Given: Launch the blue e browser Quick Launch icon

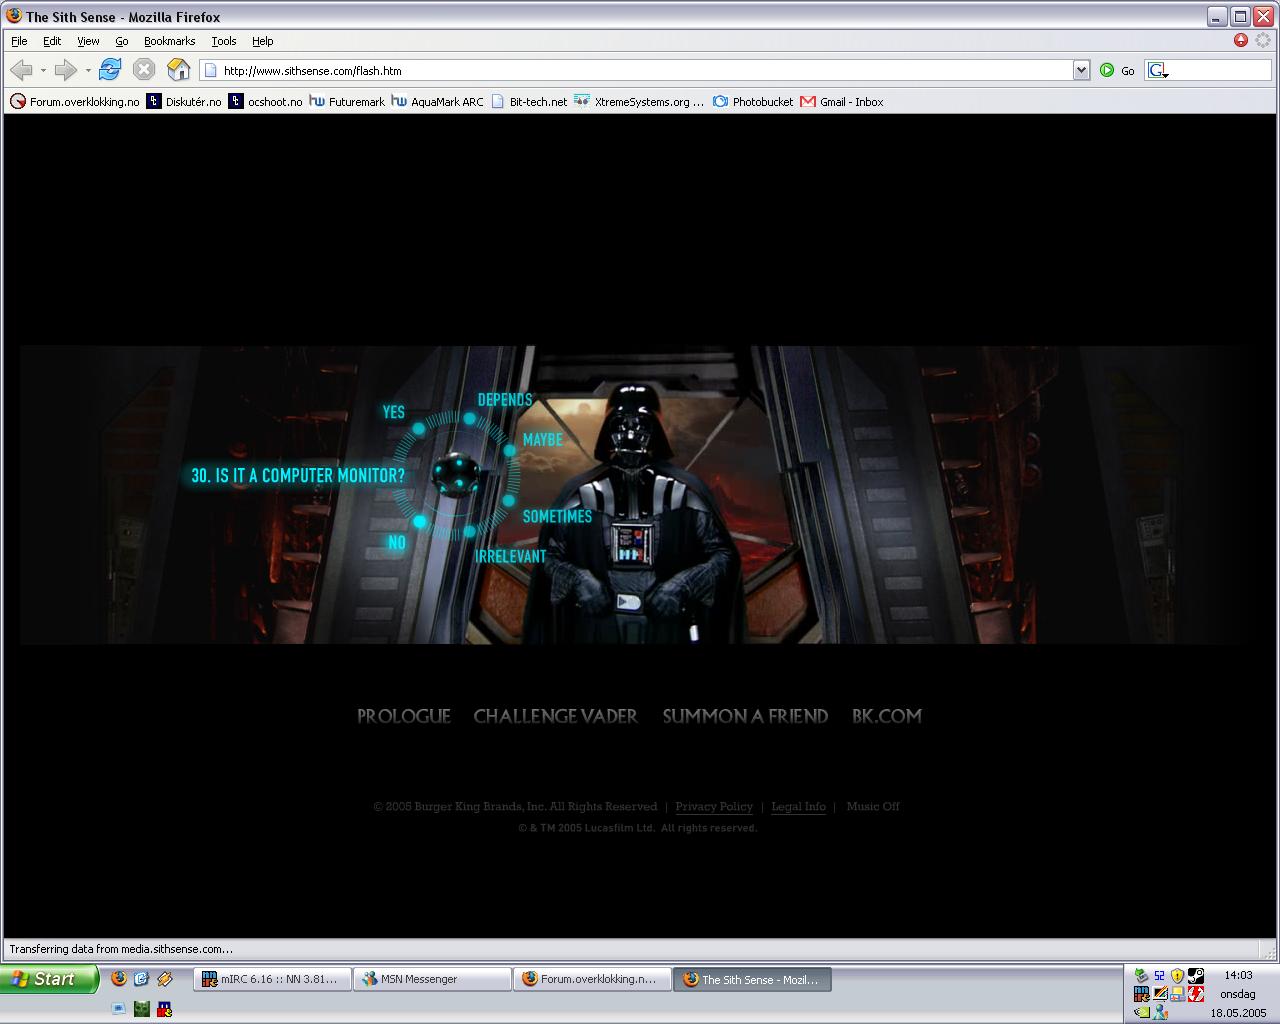Looking at the screenshot, I should click(141, 979).
